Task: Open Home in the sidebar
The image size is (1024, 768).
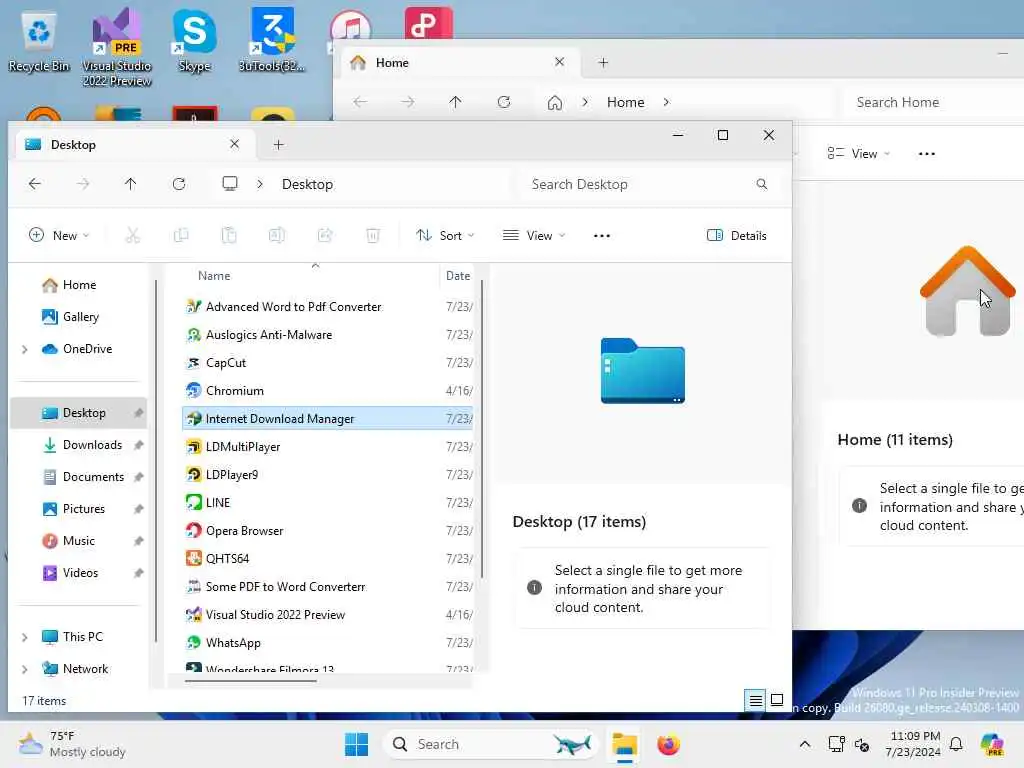Action: [79, 285]
